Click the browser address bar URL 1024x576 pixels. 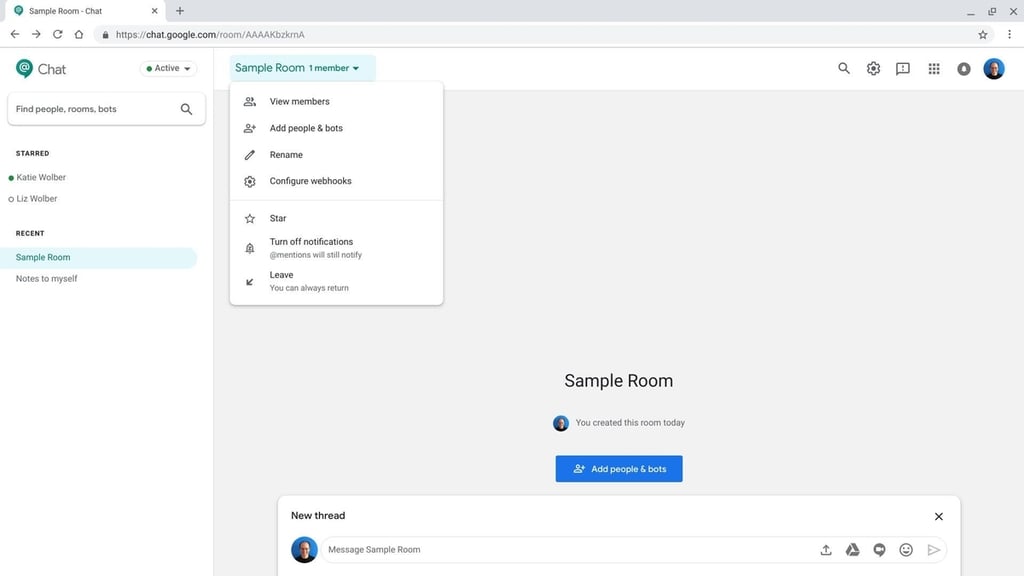tap(210, 35)
